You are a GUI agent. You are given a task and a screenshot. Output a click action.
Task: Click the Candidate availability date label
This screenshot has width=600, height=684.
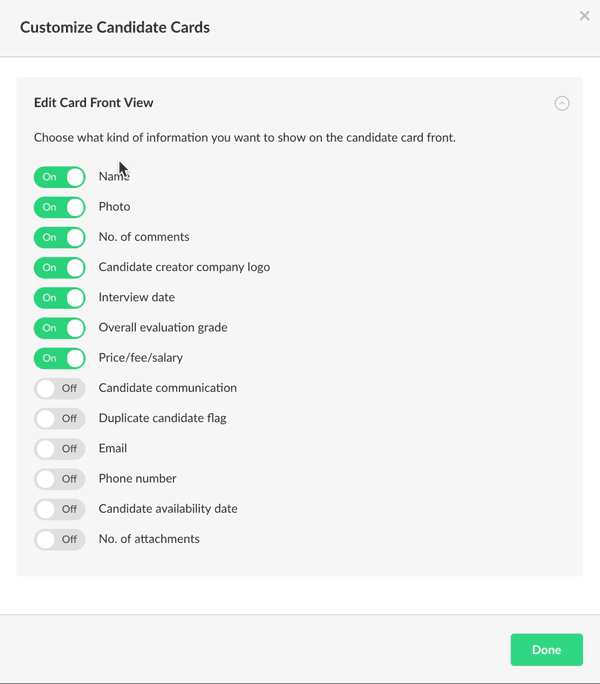tap(168, 509)
